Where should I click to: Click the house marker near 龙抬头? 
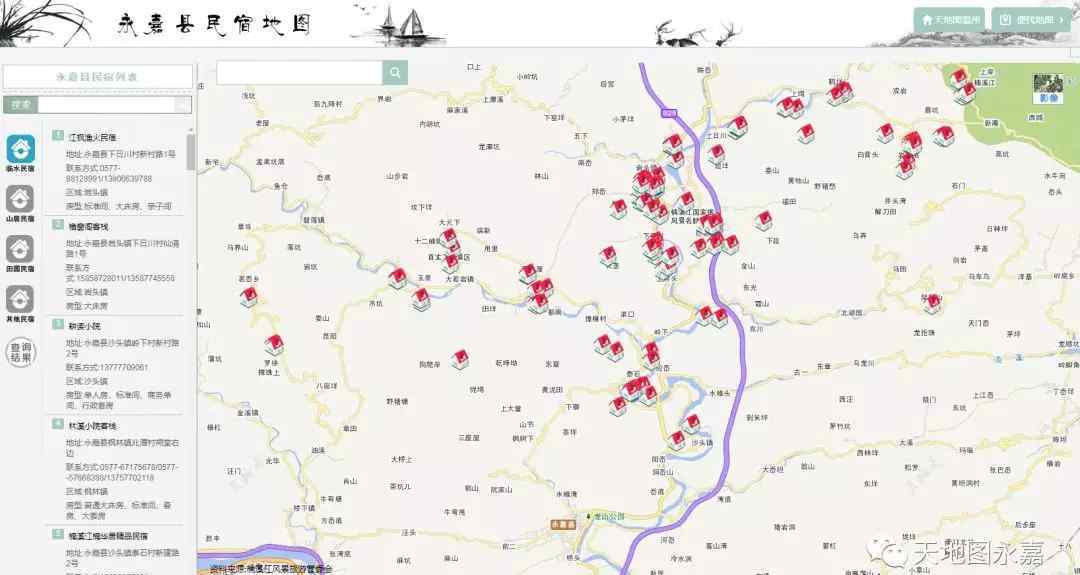pyautogui.click(x=933, y=301)
